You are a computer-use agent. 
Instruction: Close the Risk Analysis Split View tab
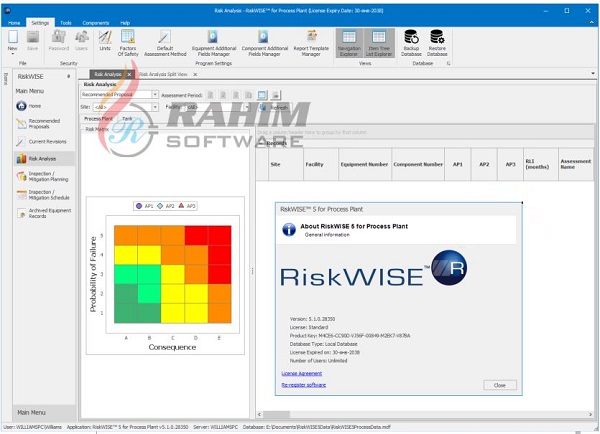coord(195,74)
